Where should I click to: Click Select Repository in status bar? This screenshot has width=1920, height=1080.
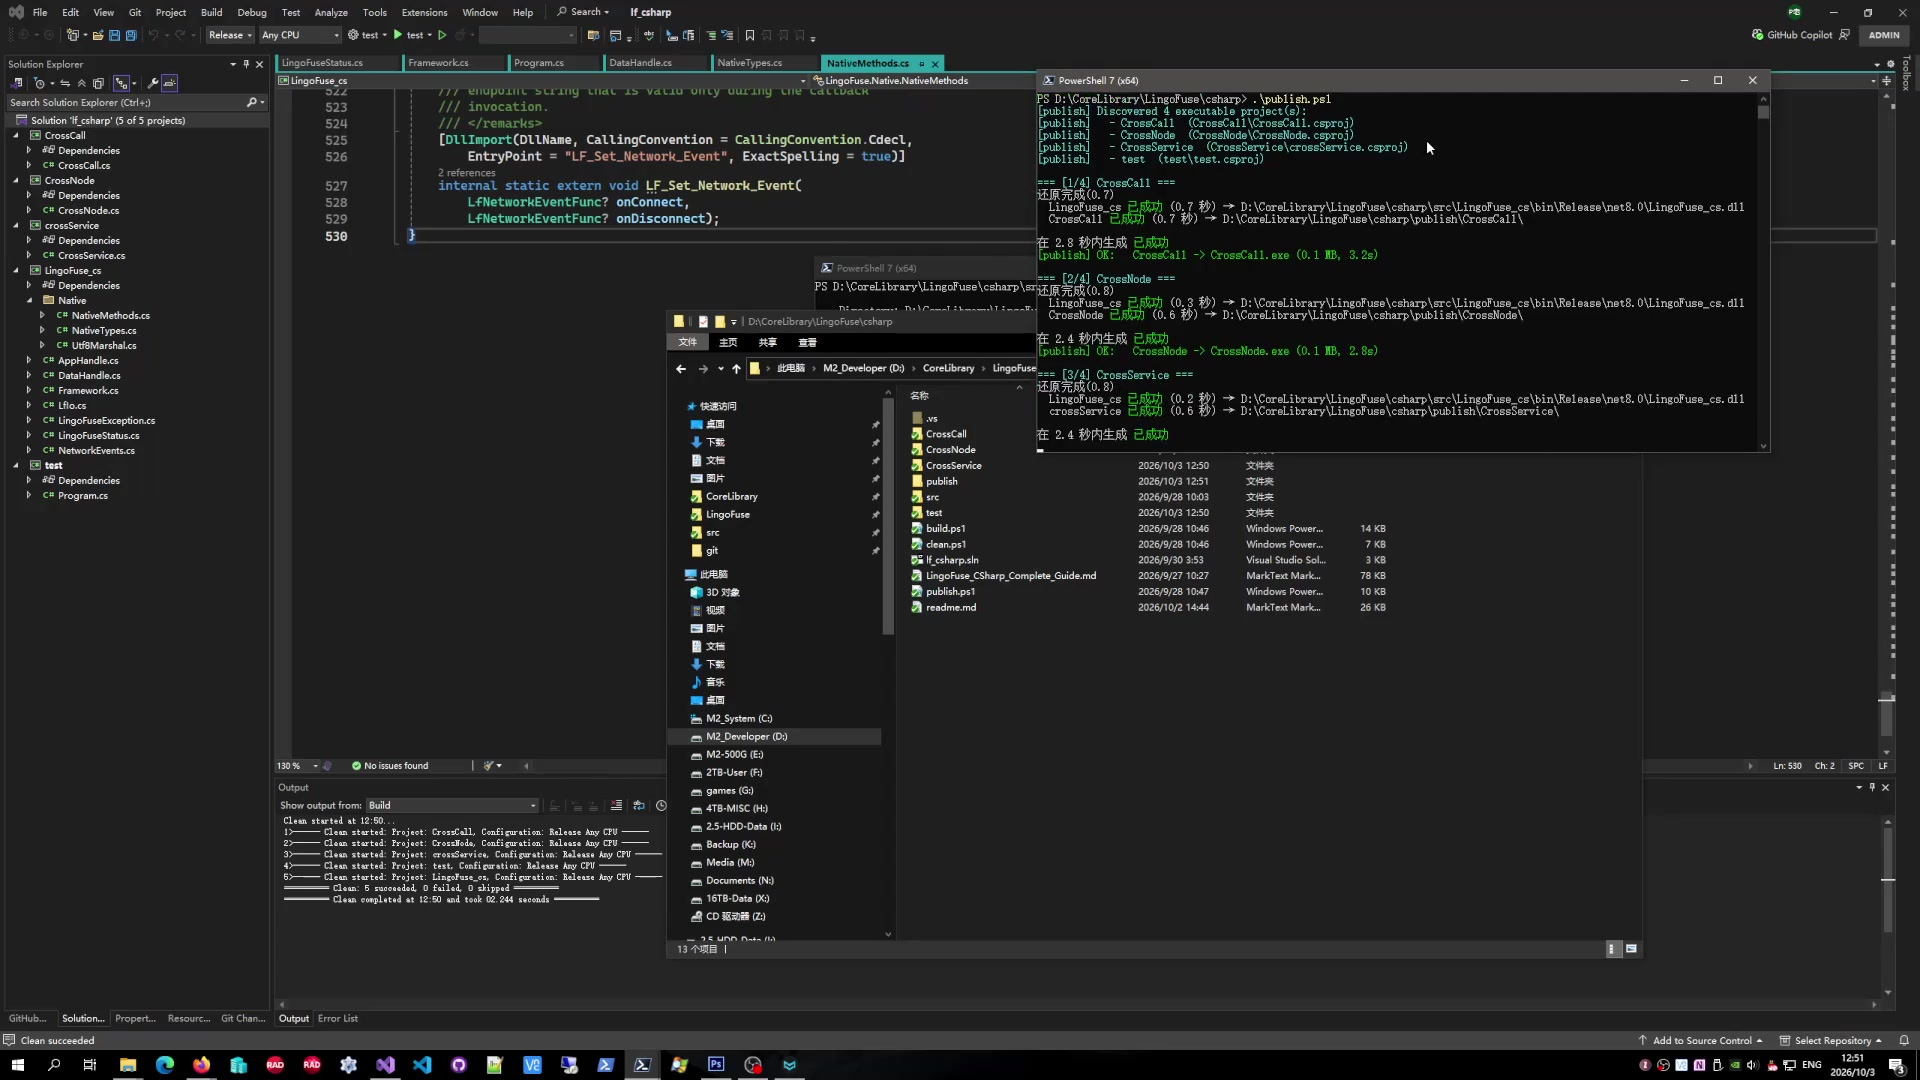pyautogui.click(x=1831, y=1041)
